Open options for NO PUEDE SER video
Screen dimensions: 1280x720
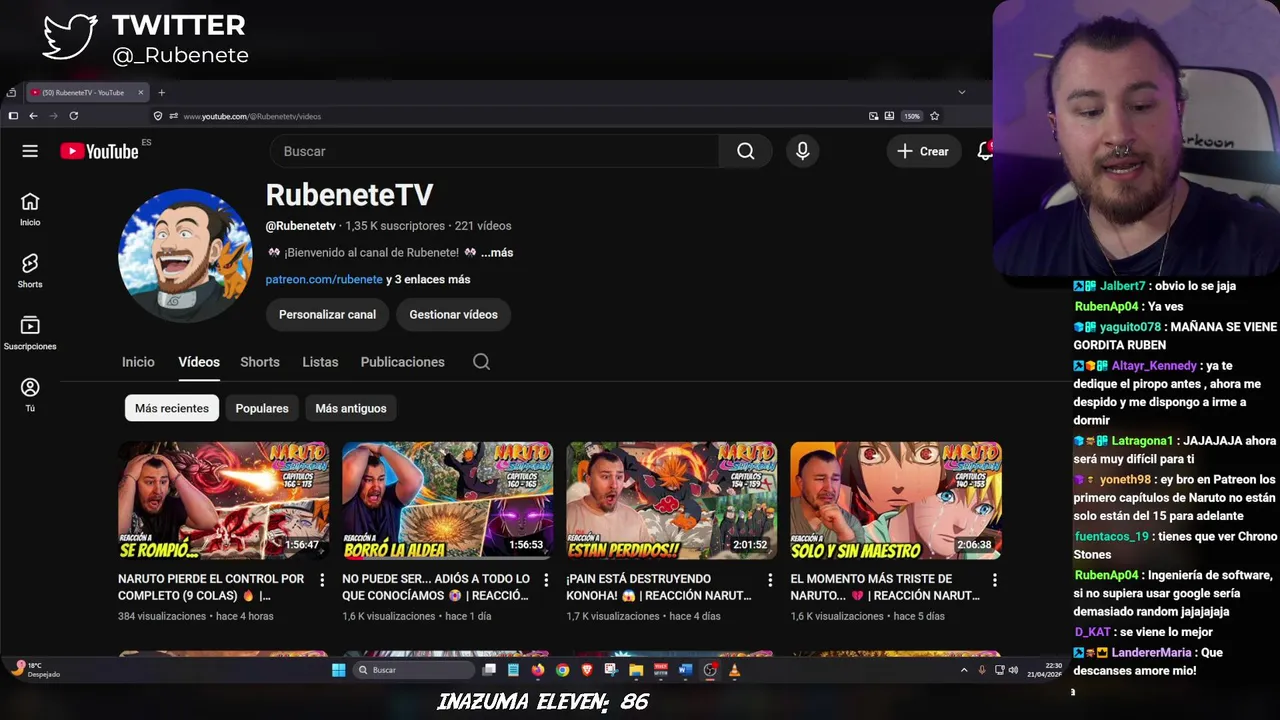click(546, 580)
